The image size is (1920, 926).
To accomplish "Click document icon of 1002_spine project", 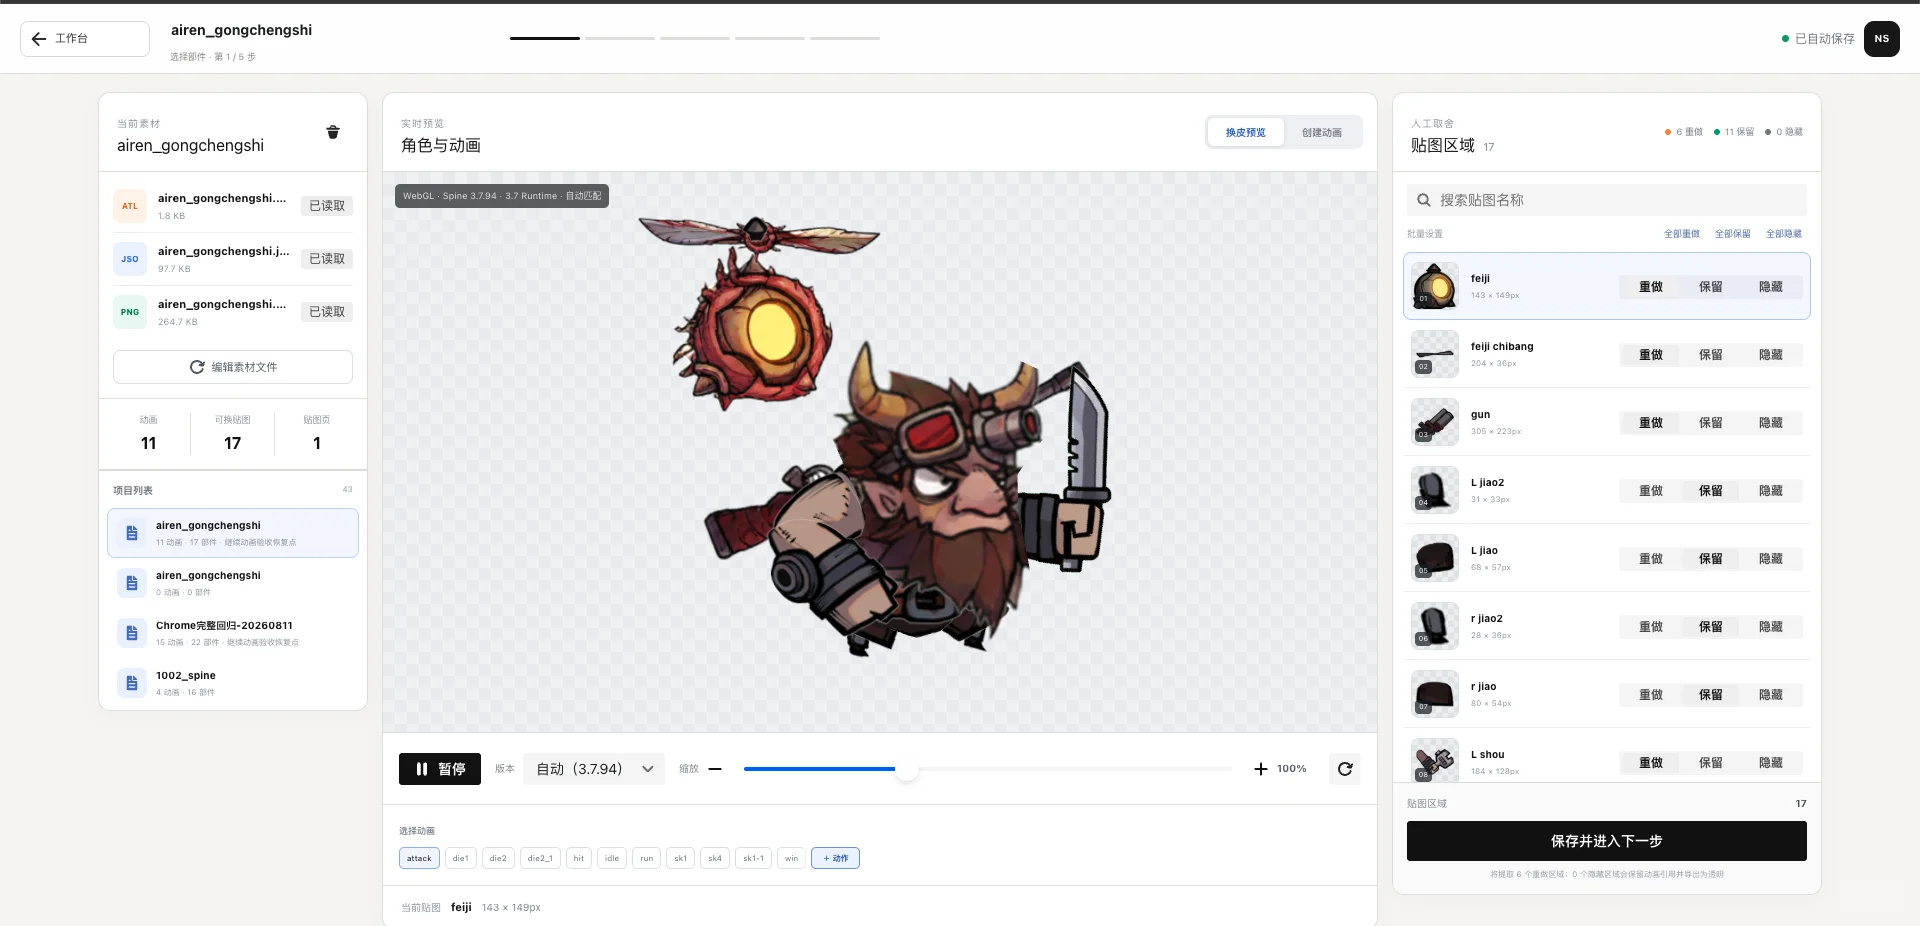I will (x=132, y=683).
